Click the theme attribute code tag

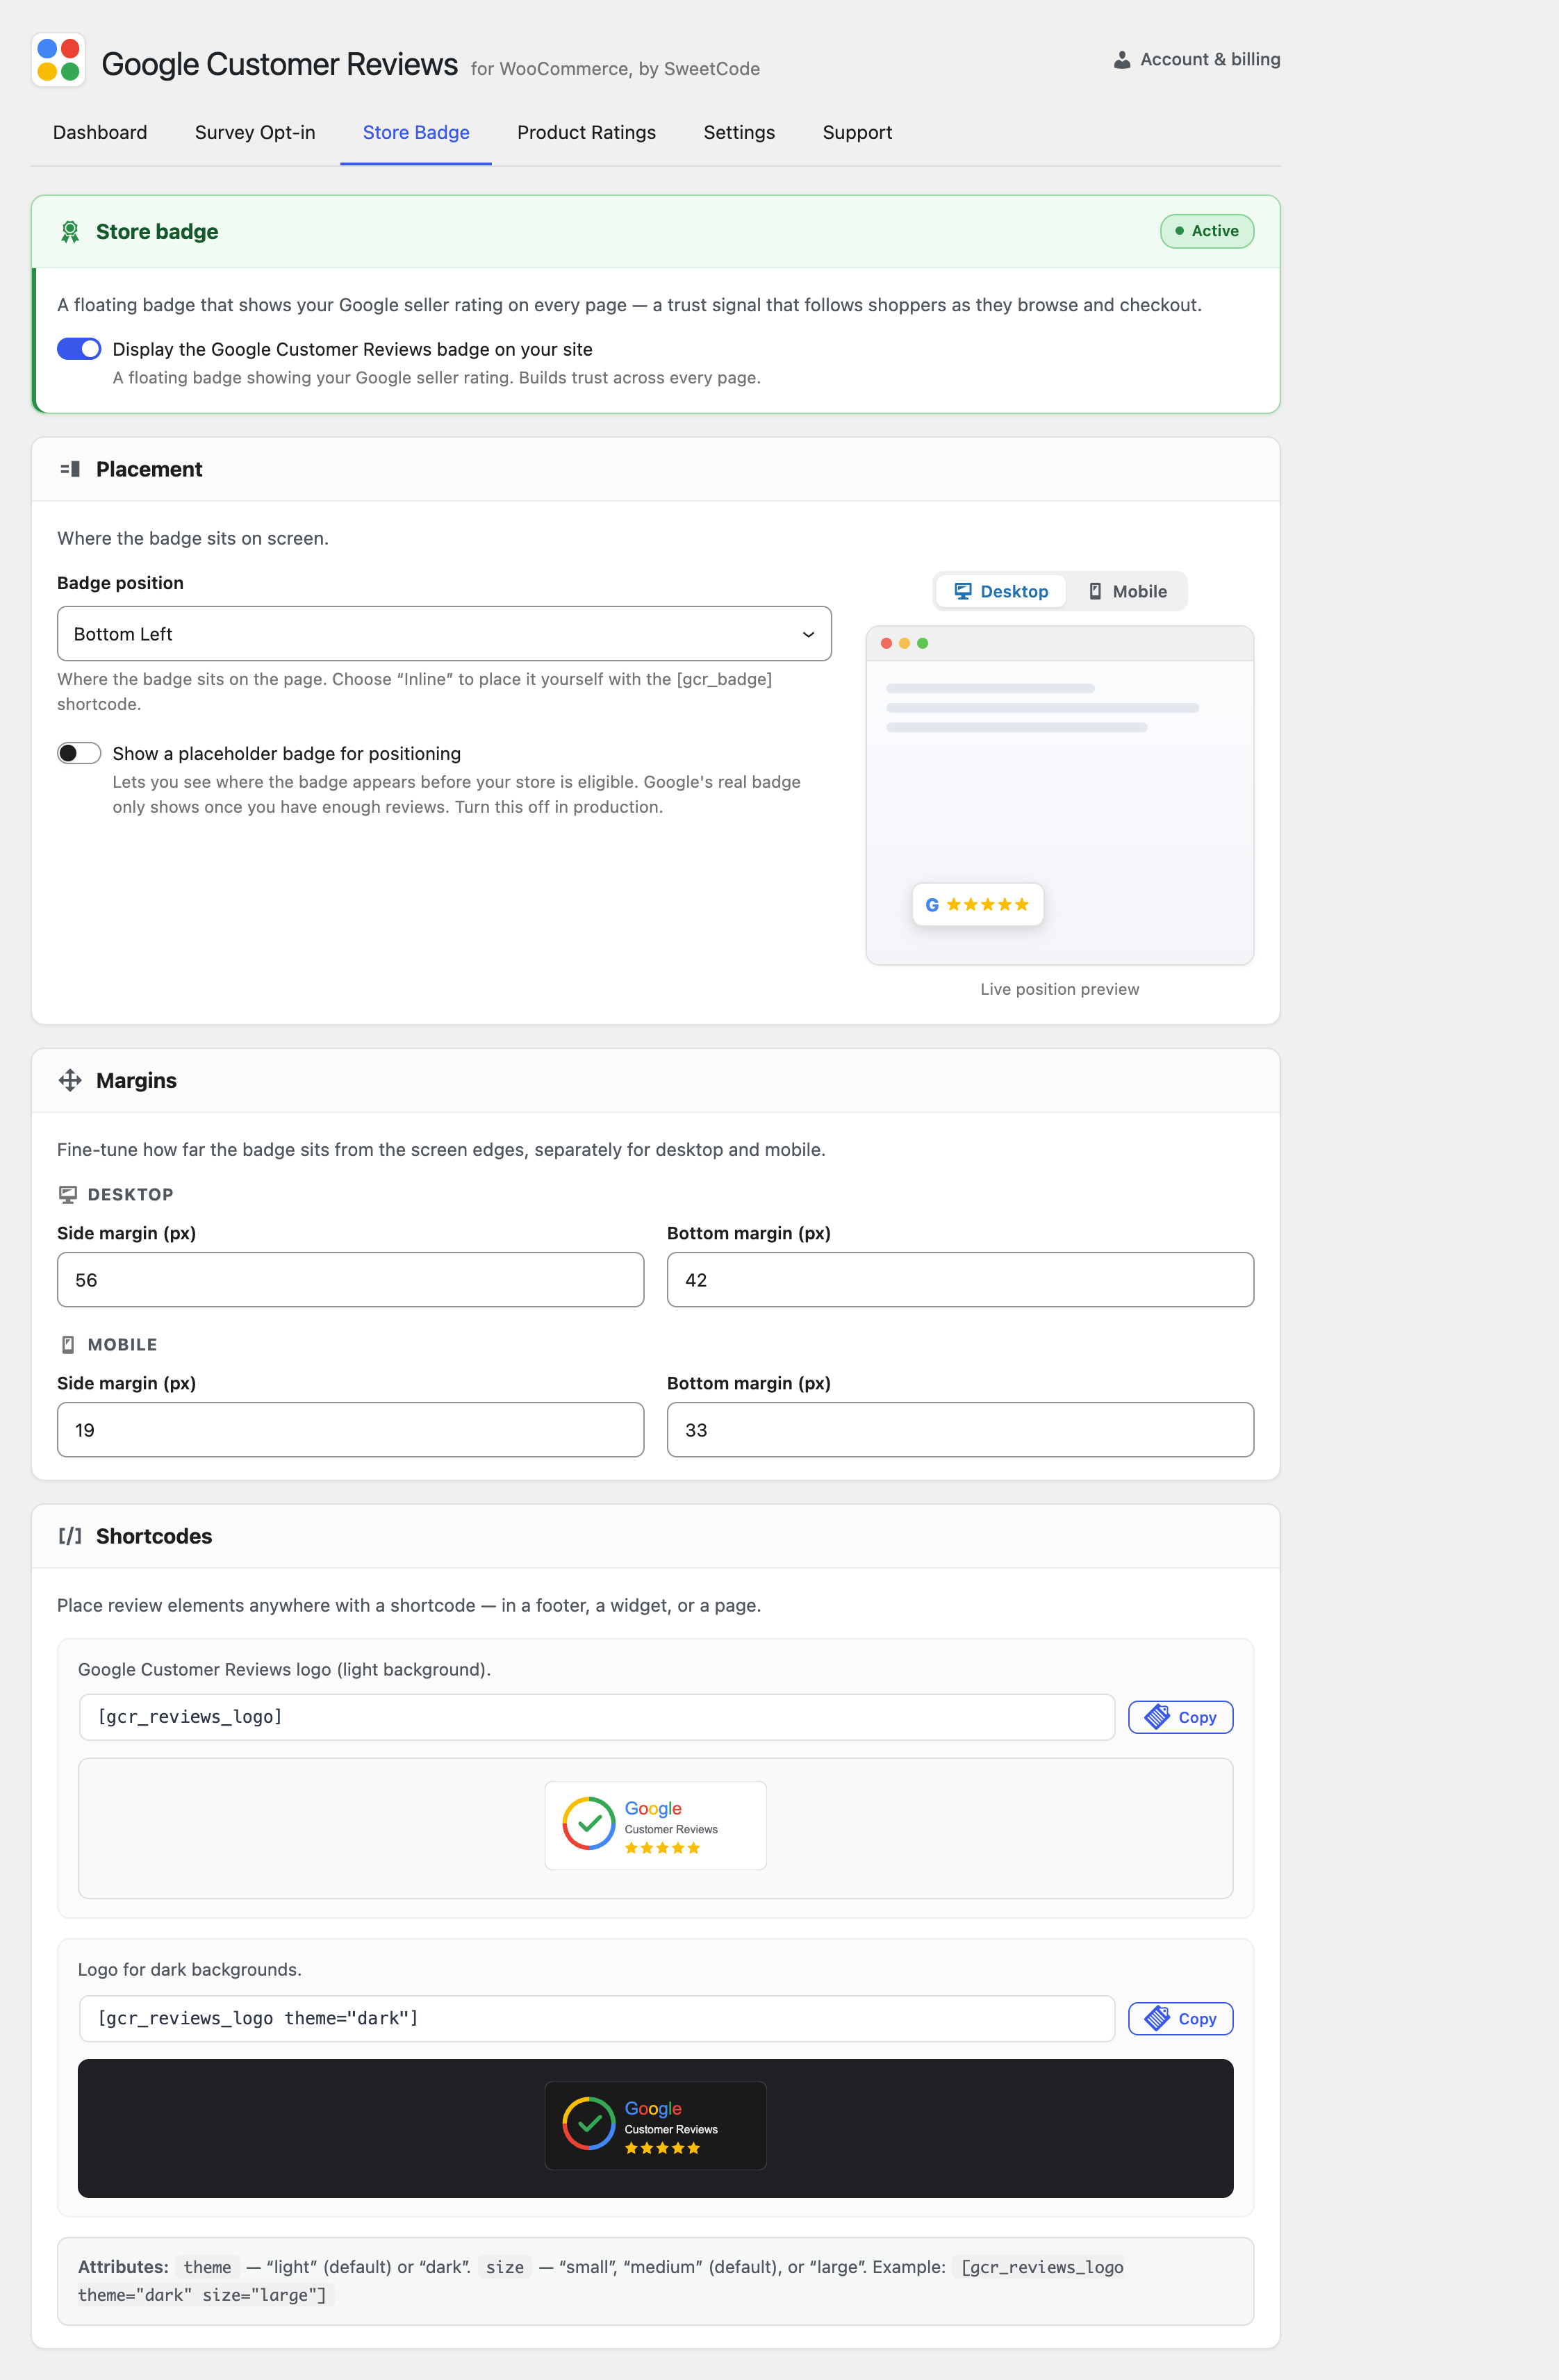tap(207, 2267)
